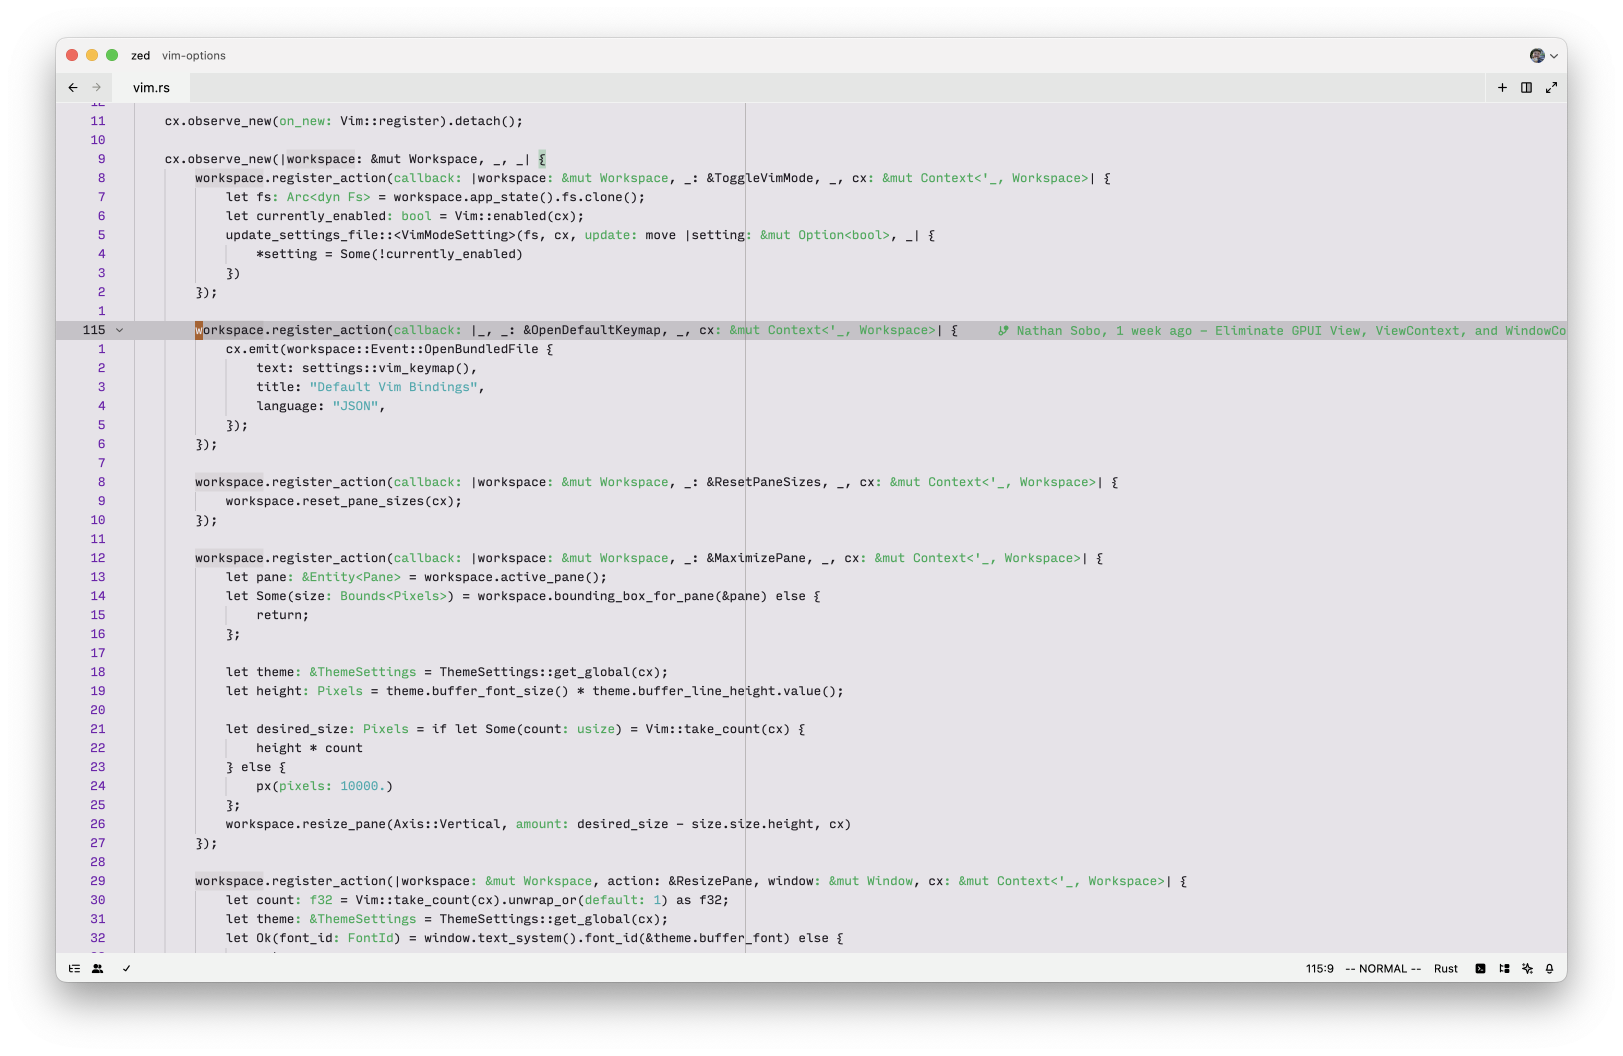This screenshot has height=1056, width=1623.
Task: Click "*setting = Some" line
Action: [389, 254]
